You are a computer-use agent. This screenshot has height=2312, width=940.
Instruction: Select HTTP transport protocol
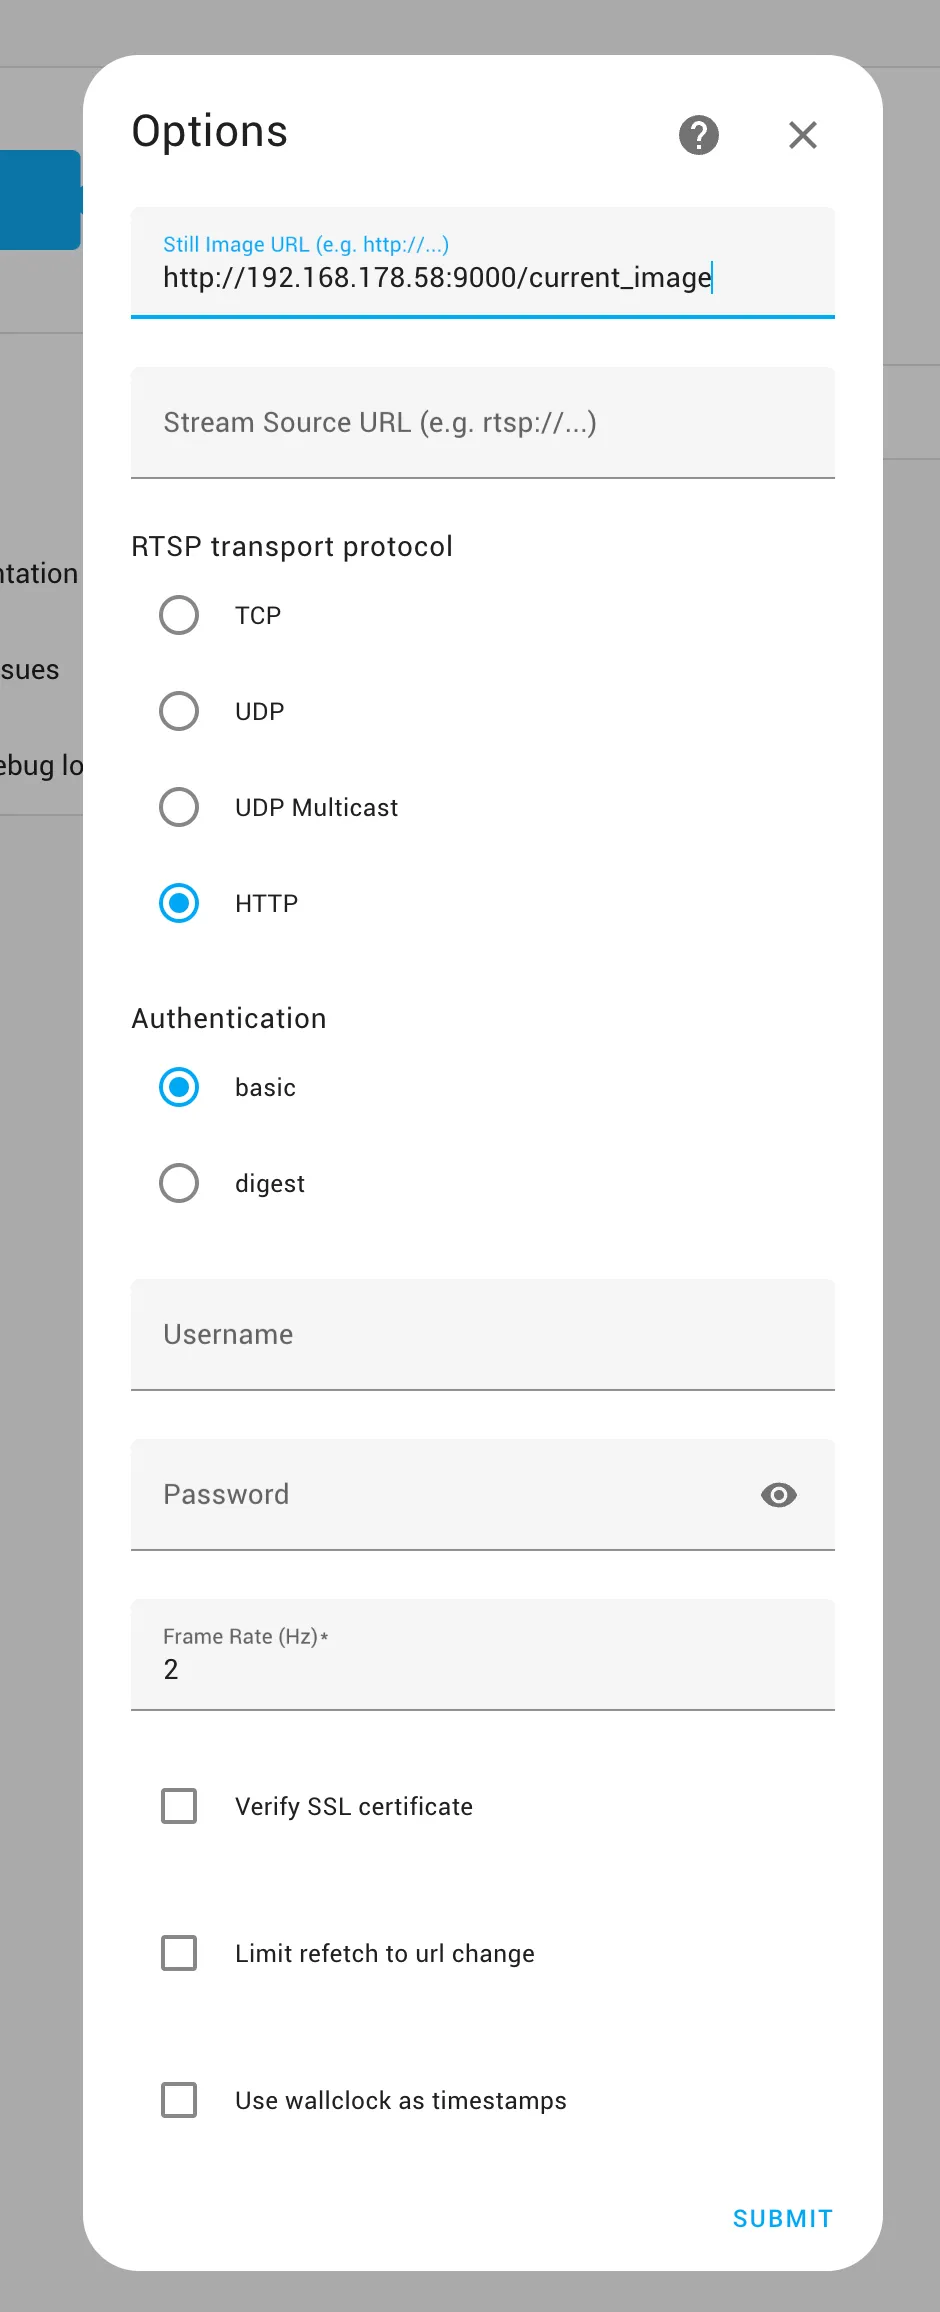point(179,903)
